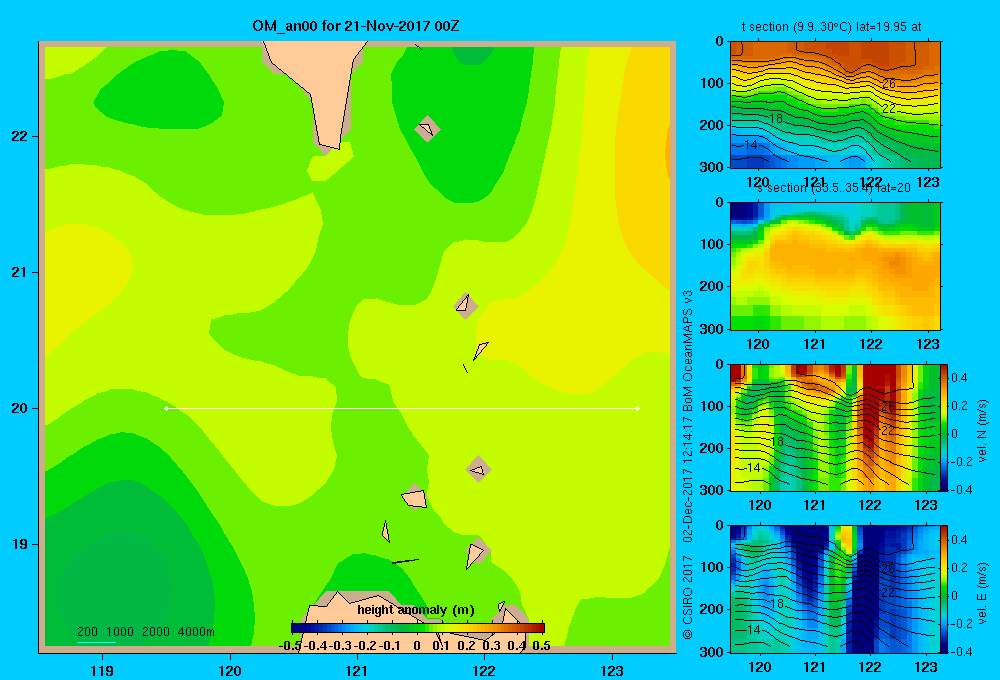Click the -0.4 tick on vel. E color bar

pyautogui.click(x=960, y=651)
